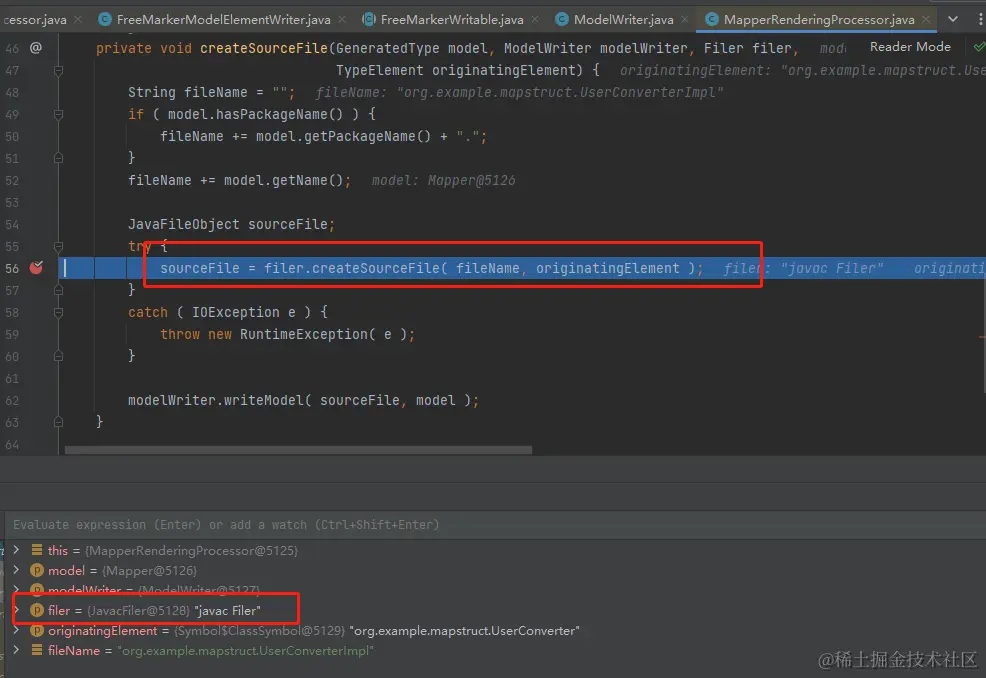Collapse the method fold marker on line 47

[58, 70]
